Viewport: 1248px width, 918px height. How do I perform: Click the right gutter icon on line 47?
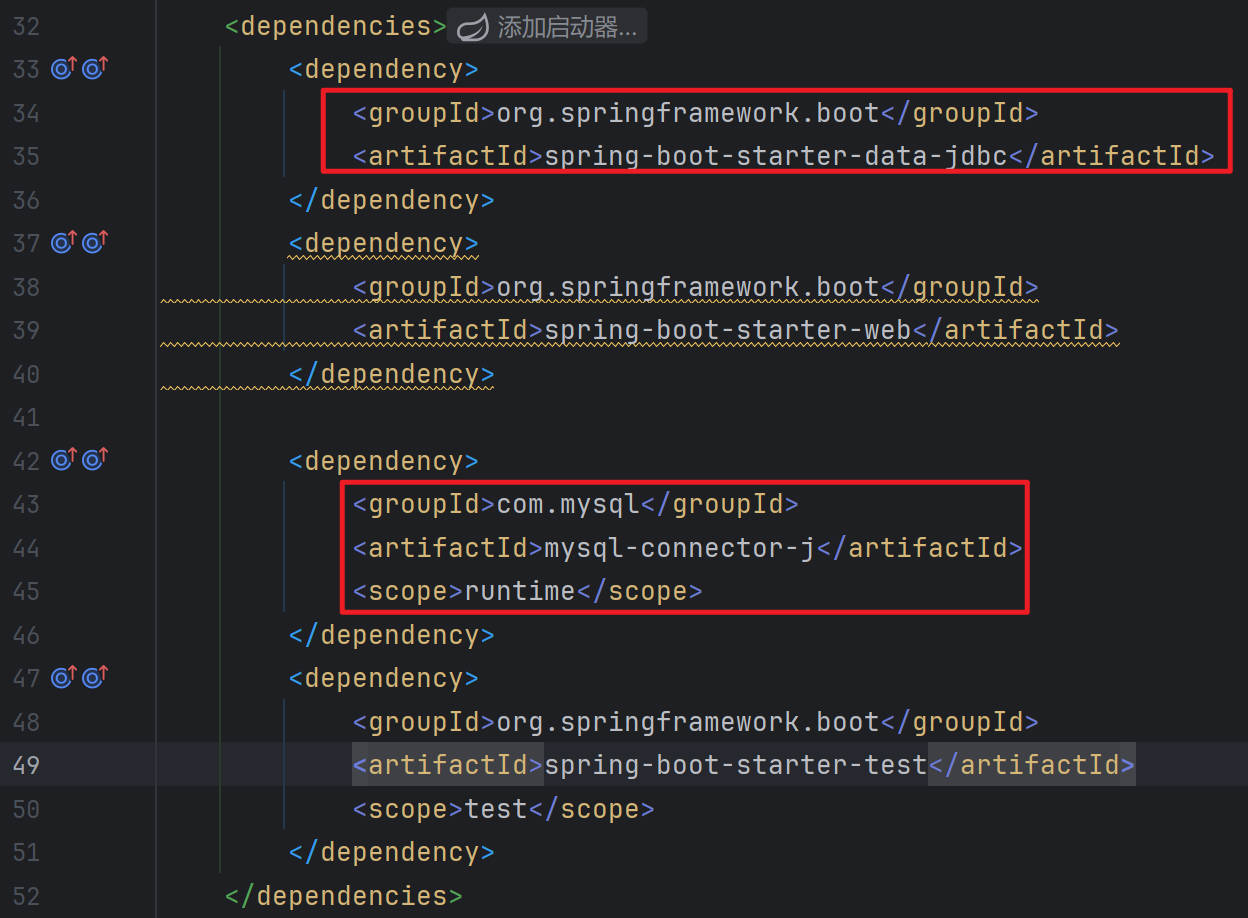tap(95, 678)
